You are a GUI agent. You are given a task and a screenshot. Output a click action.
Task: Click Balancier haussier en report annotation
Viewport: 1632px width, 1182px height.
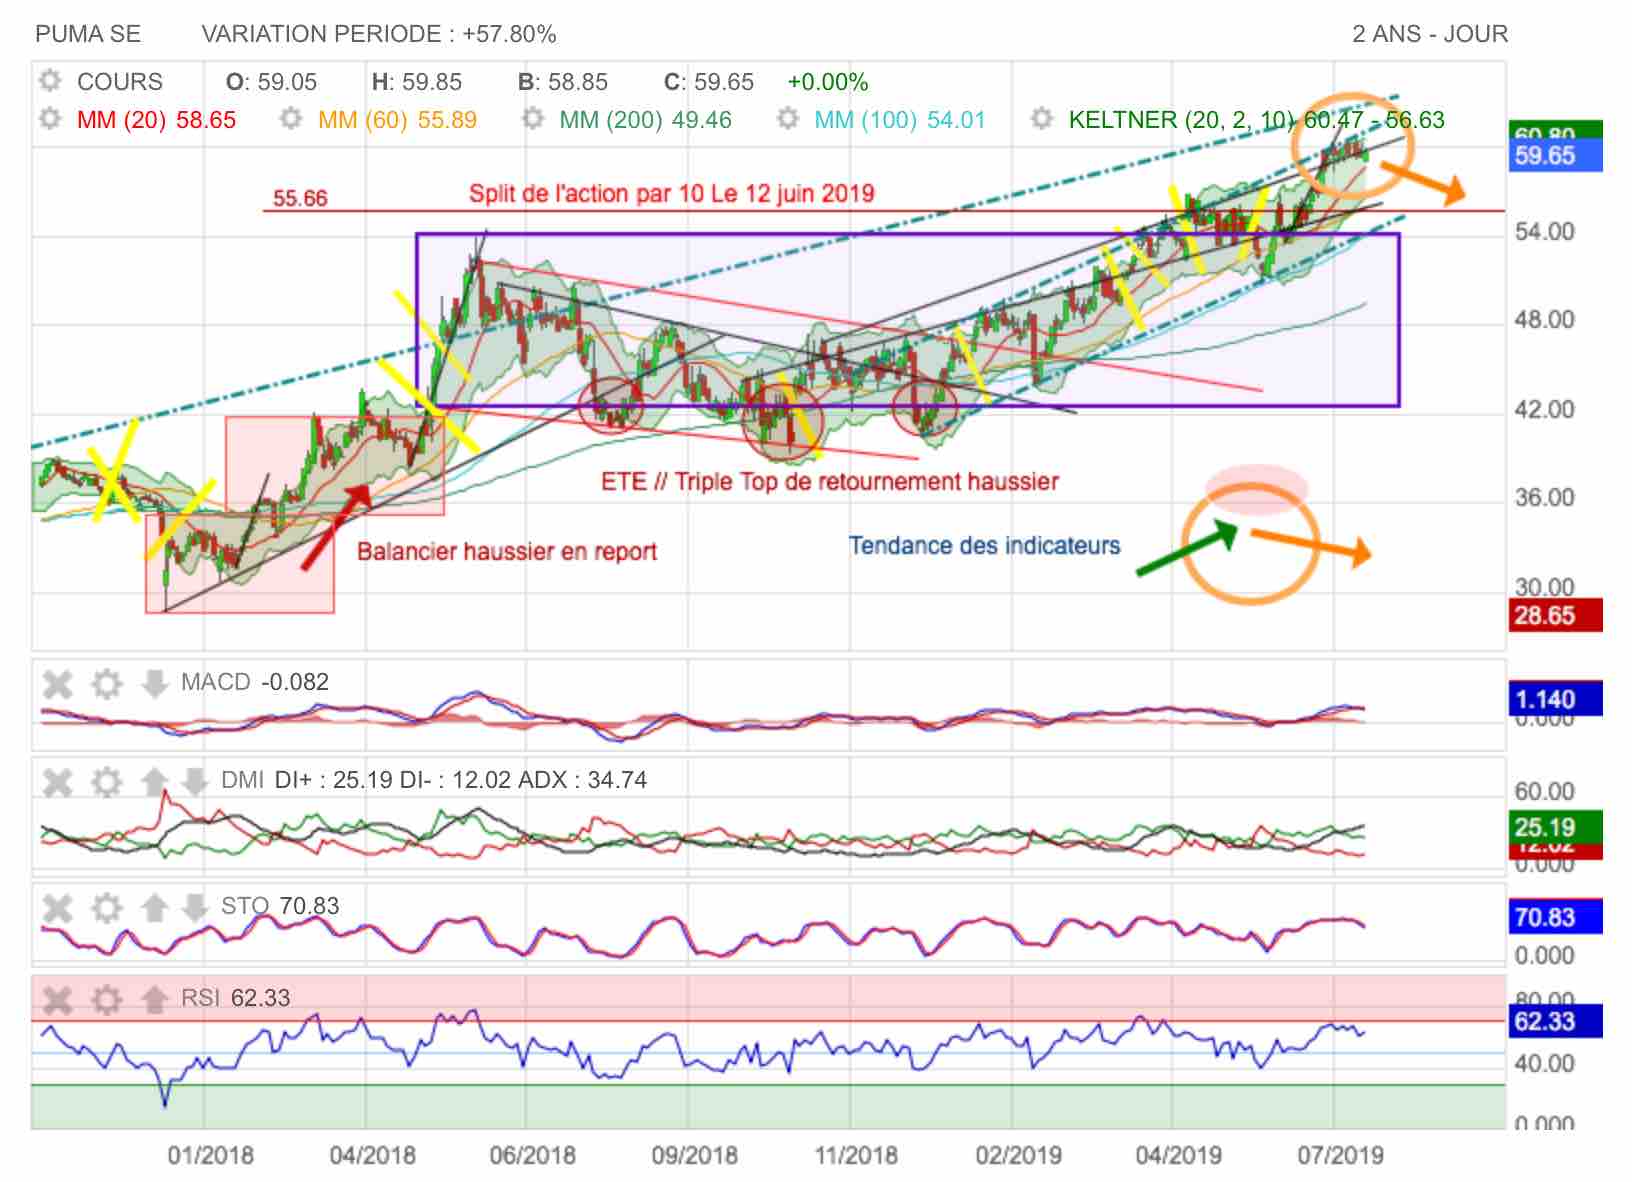507,552
